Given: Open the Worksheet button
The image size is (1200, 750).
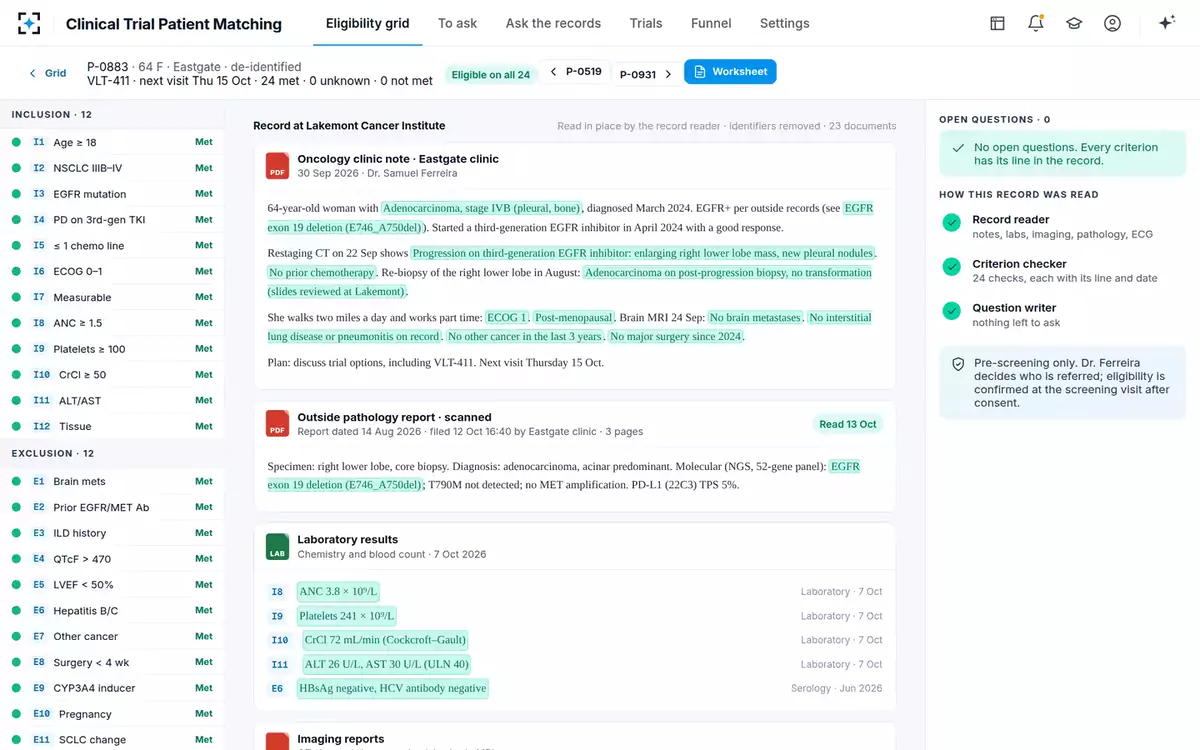Looking at the screenshot, I should click(x=730, y=72).
